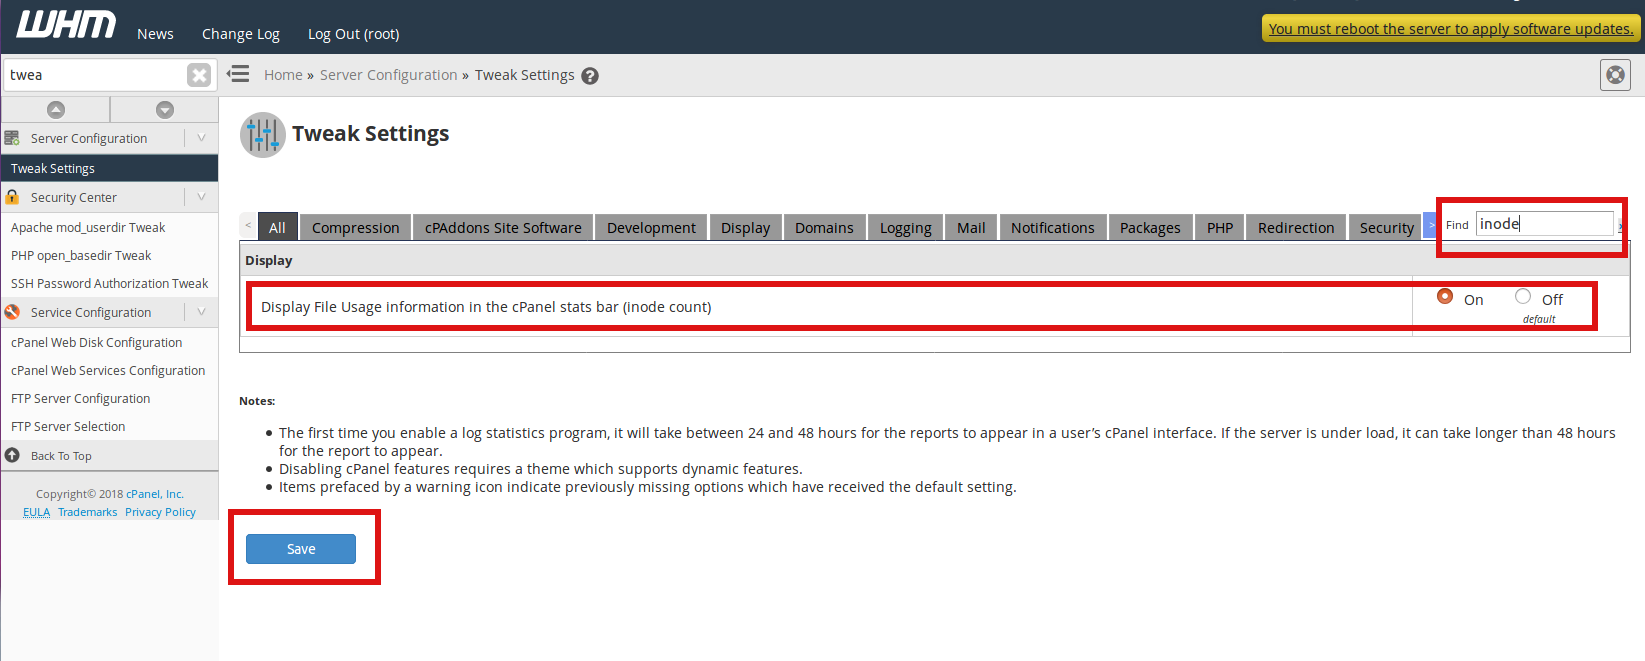Collapse all sidebar sections up arrow
1645x661 pixels.
point(56,109)
